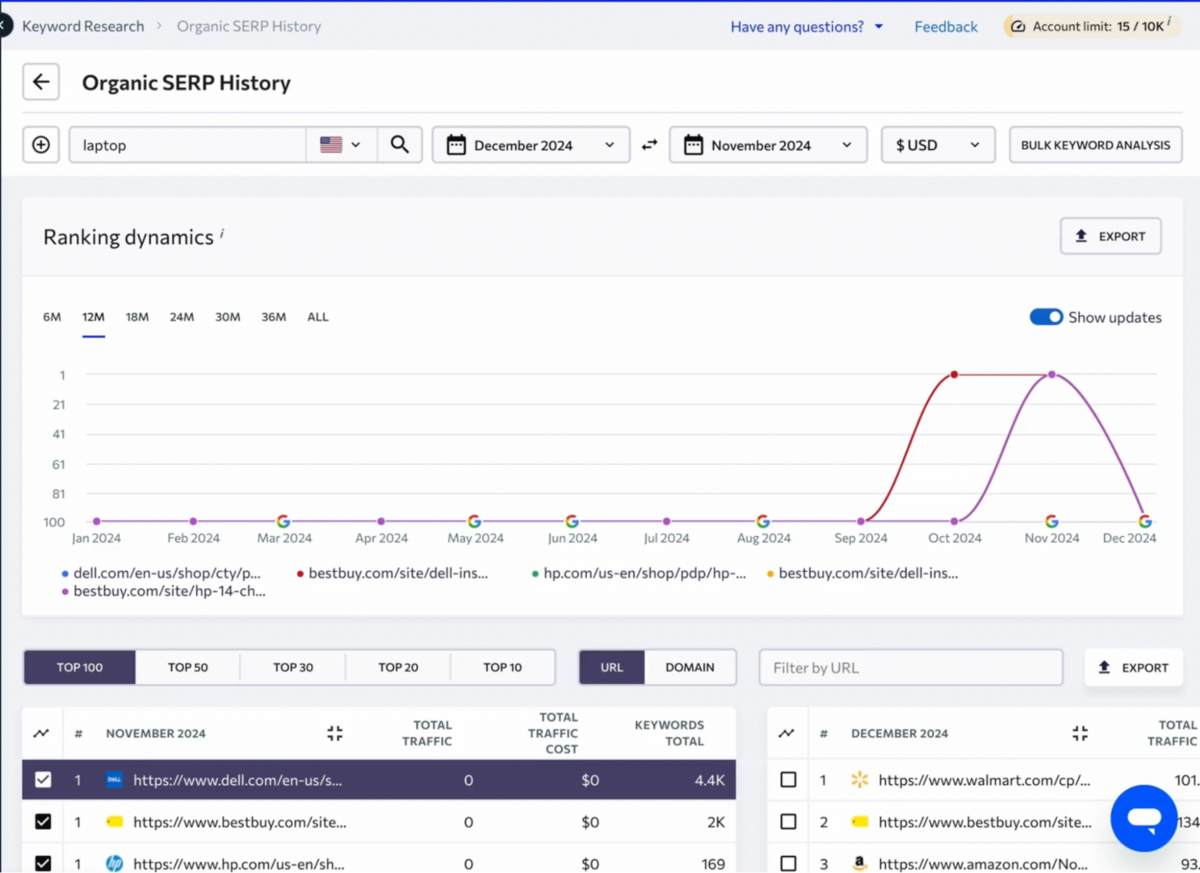Open the November 2024 date dropdown
Image resolution: width=1200 pixels, height=873 pixels.
pos(768,145)
